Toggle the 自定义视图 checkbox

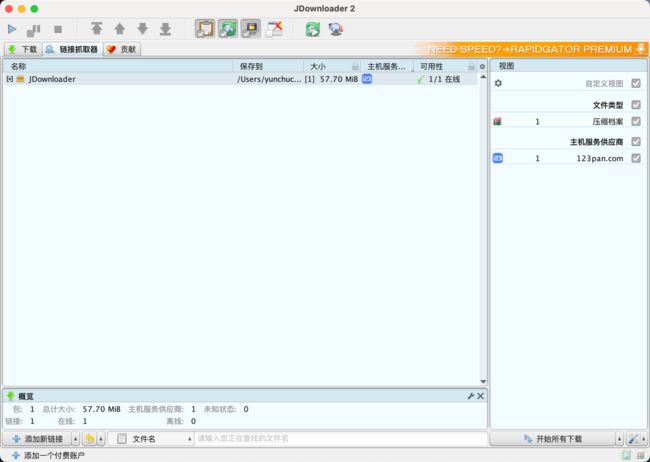tap(635, 83)
